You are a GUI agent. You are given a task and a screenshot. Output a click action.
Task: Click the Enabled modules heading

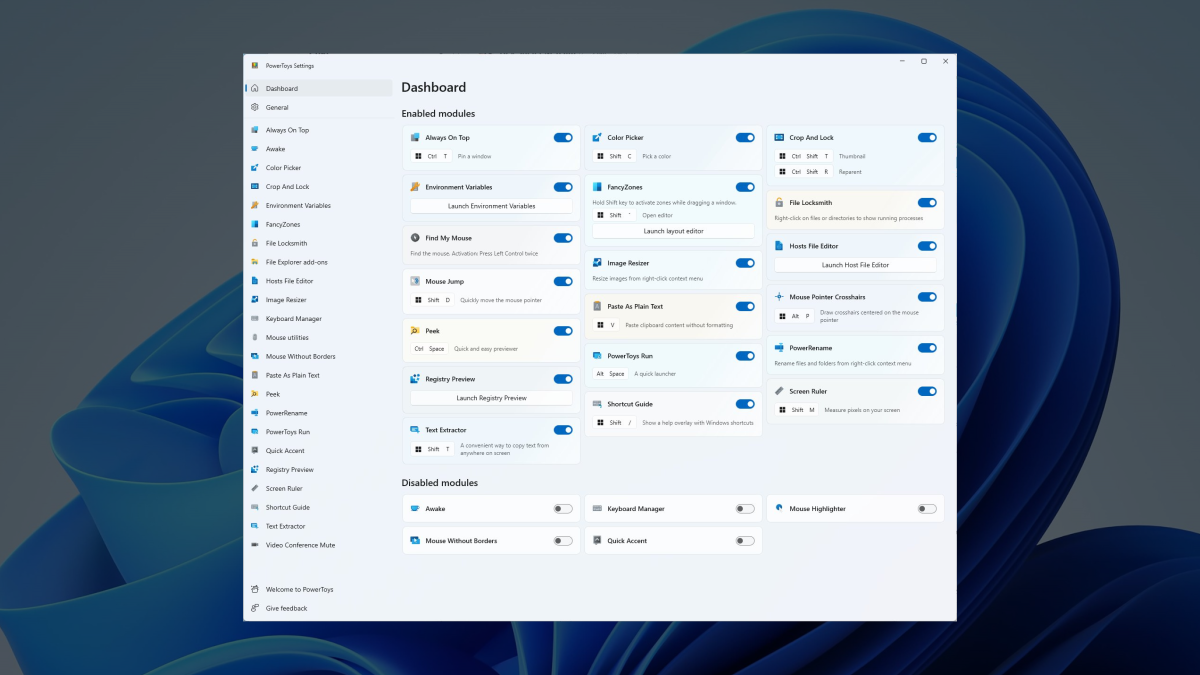point(438,113)
